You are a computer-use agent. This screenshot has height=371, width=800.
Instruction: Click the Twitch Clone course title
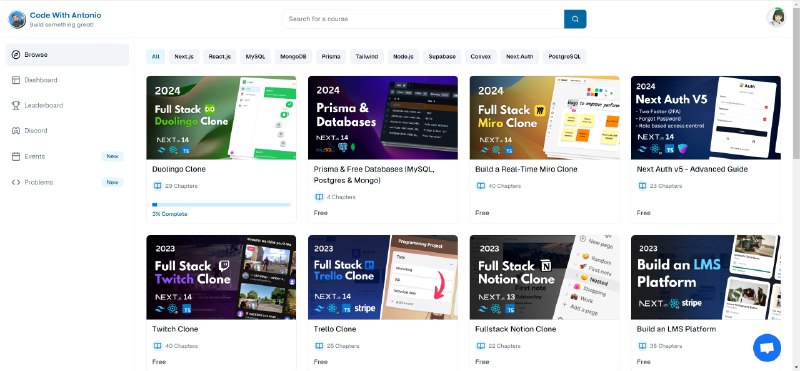click(x=175, y=329)
